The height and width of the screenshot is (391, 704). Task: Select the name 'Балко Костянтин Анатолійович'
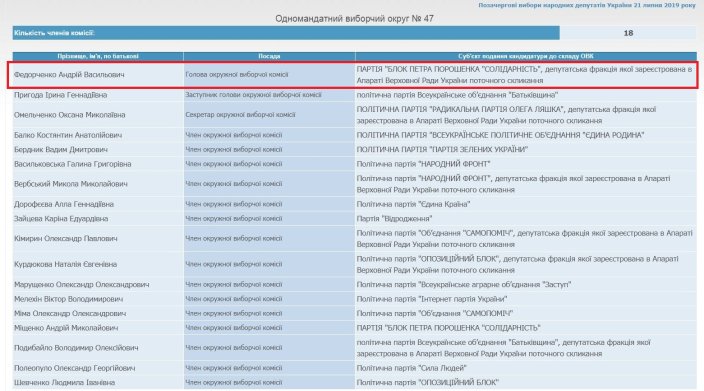[68, 135]
